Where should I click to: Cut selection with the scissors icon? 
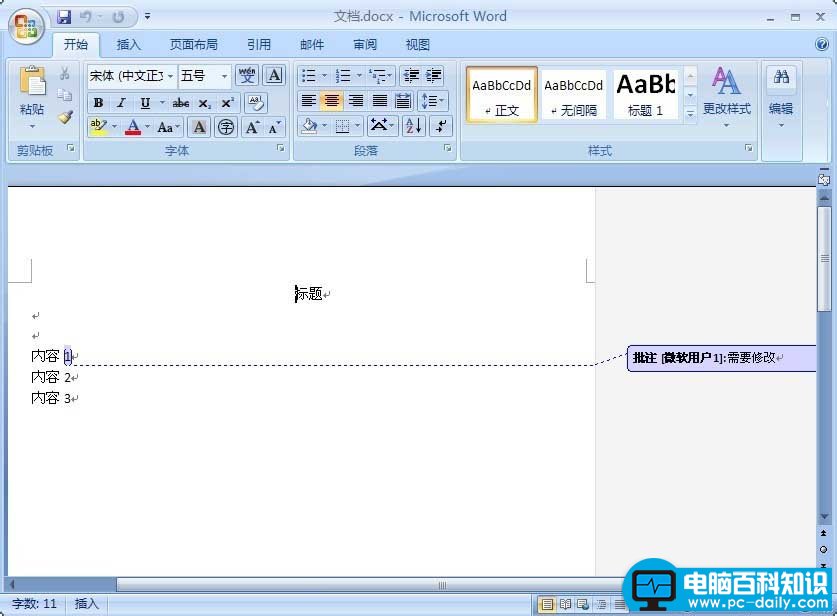[x=65, y=73]
